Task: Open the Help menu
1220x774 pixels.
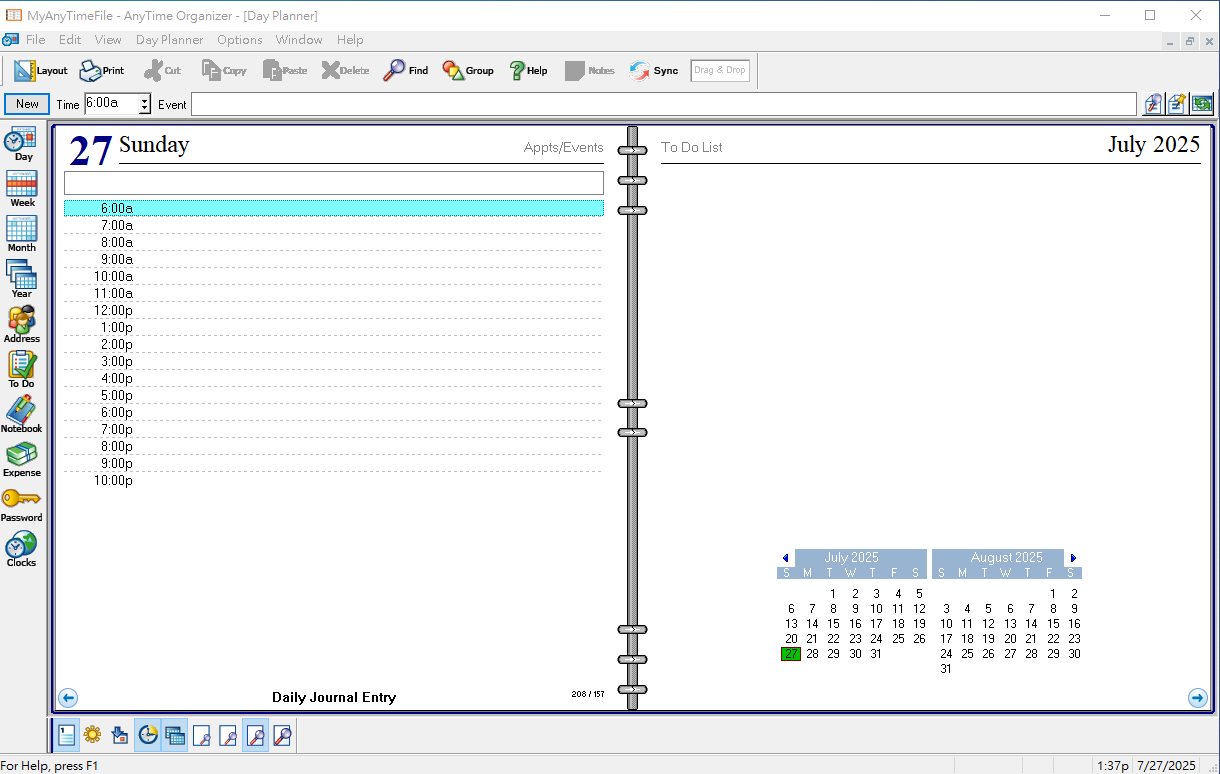Action: pyautogui.click(x=350, y=40)
